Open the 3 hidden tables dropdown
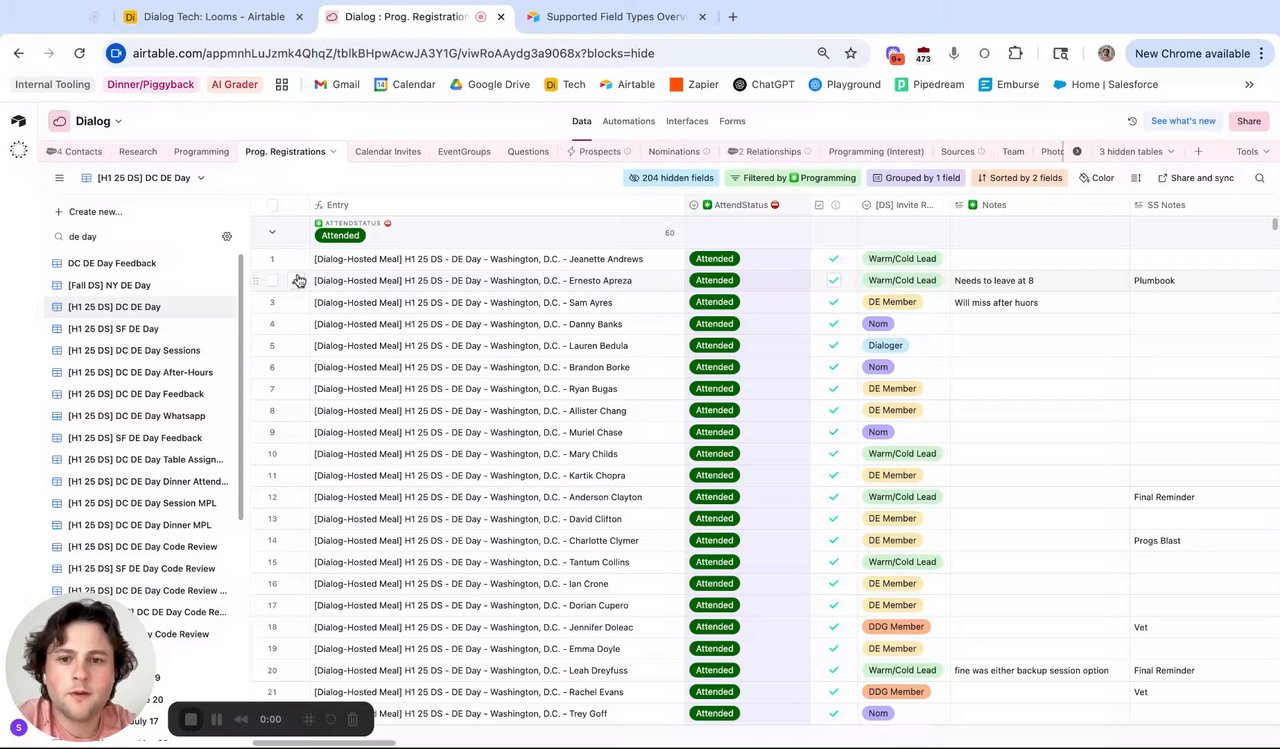 pyautogui.click(x=1137, y=151)
